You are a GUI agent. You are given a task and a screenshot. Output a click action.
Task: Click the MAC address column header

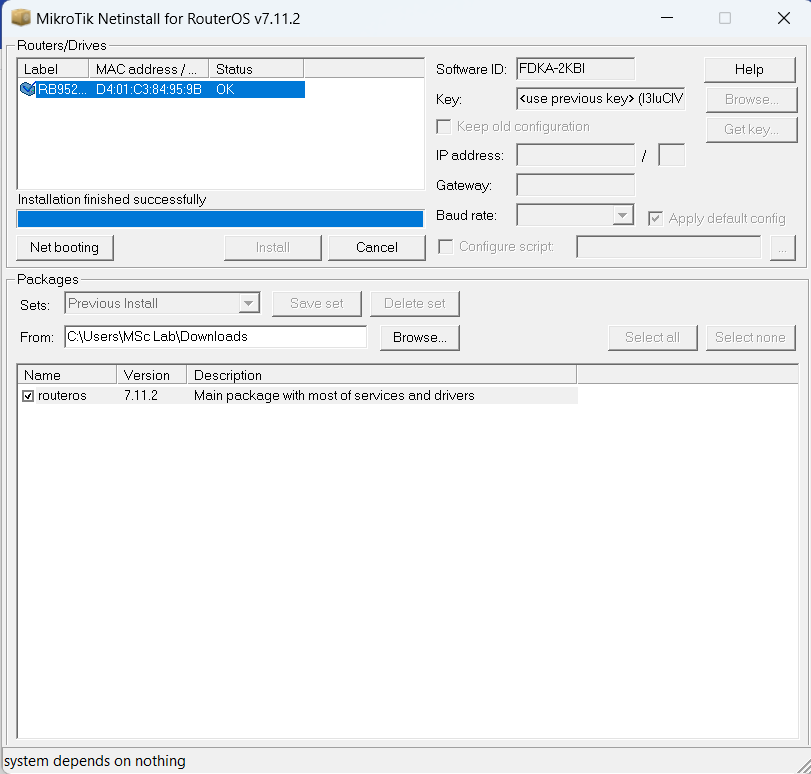148,69
